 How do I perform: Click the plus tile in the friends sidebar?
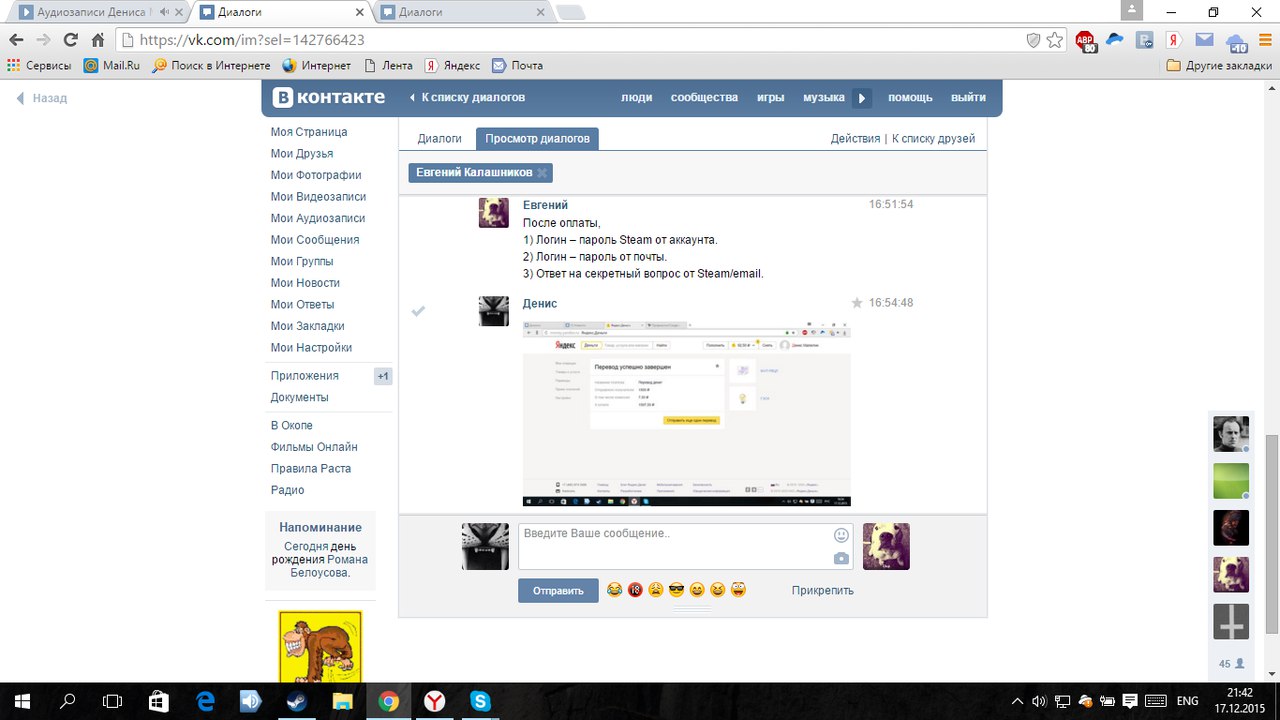[x=1231, y=622]
